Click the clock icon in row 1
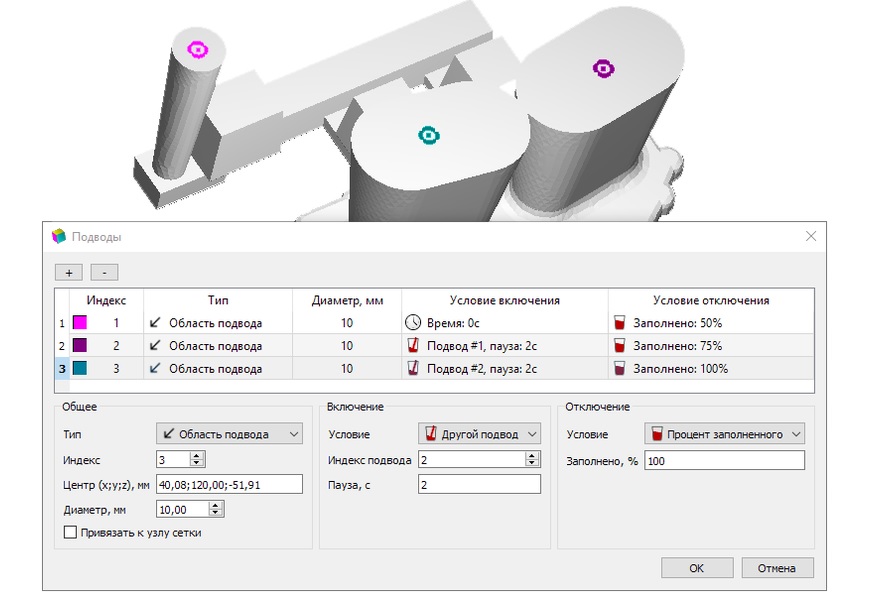This screenshot has width=869, height=593. pos(414,323)
